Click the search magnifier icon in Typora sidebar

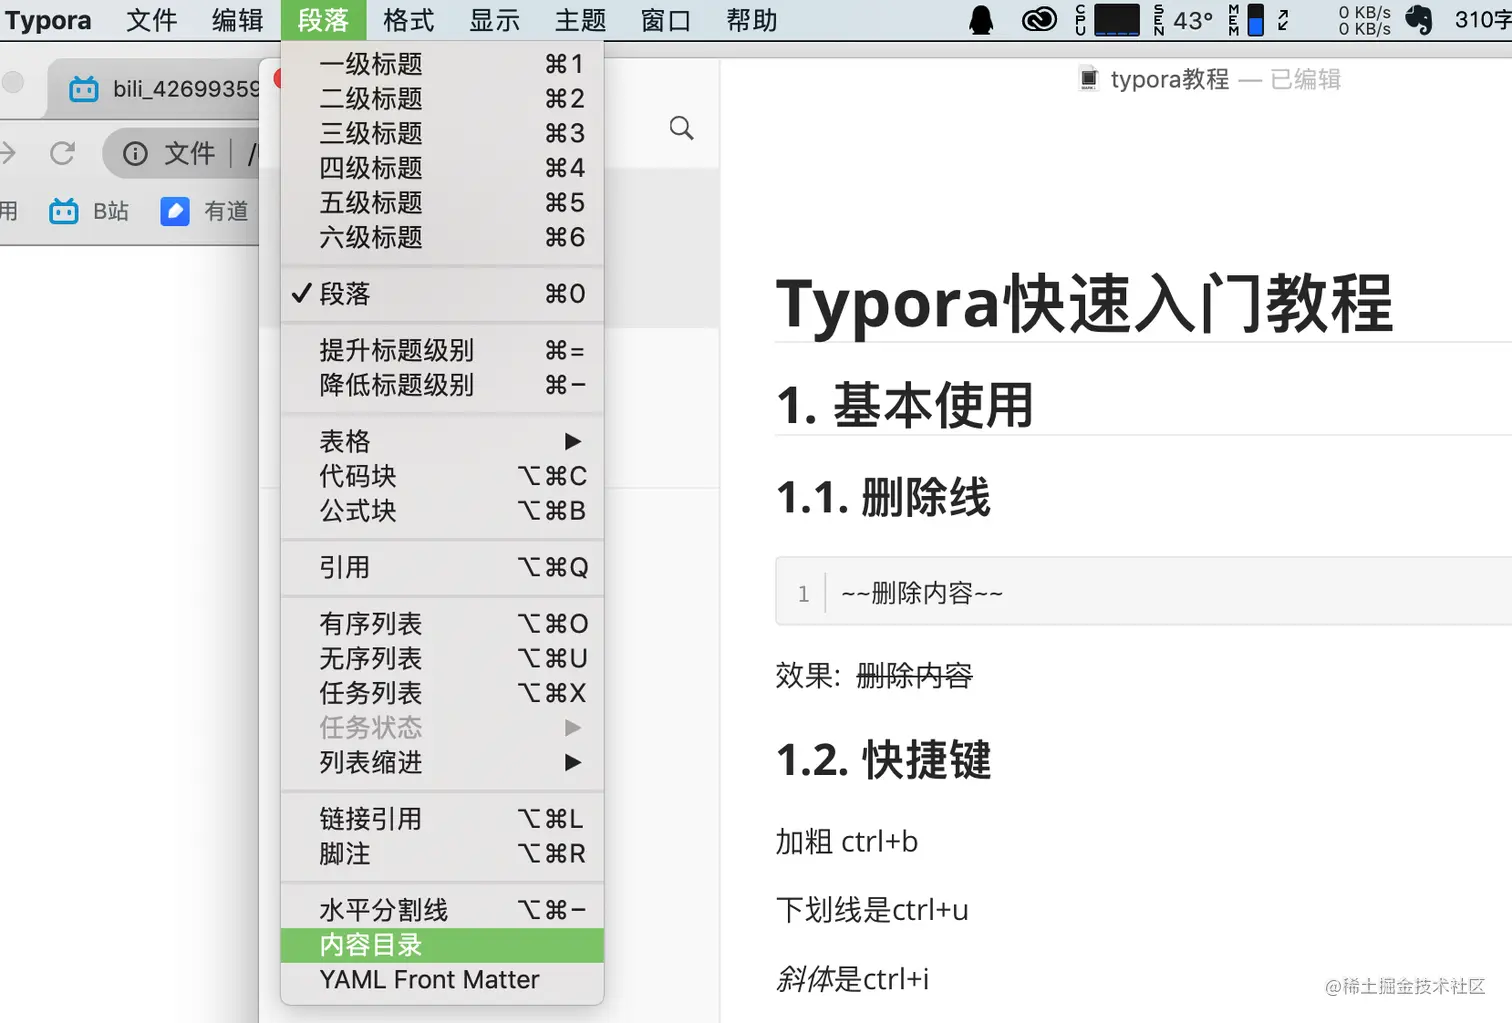[x=681, y=128]
